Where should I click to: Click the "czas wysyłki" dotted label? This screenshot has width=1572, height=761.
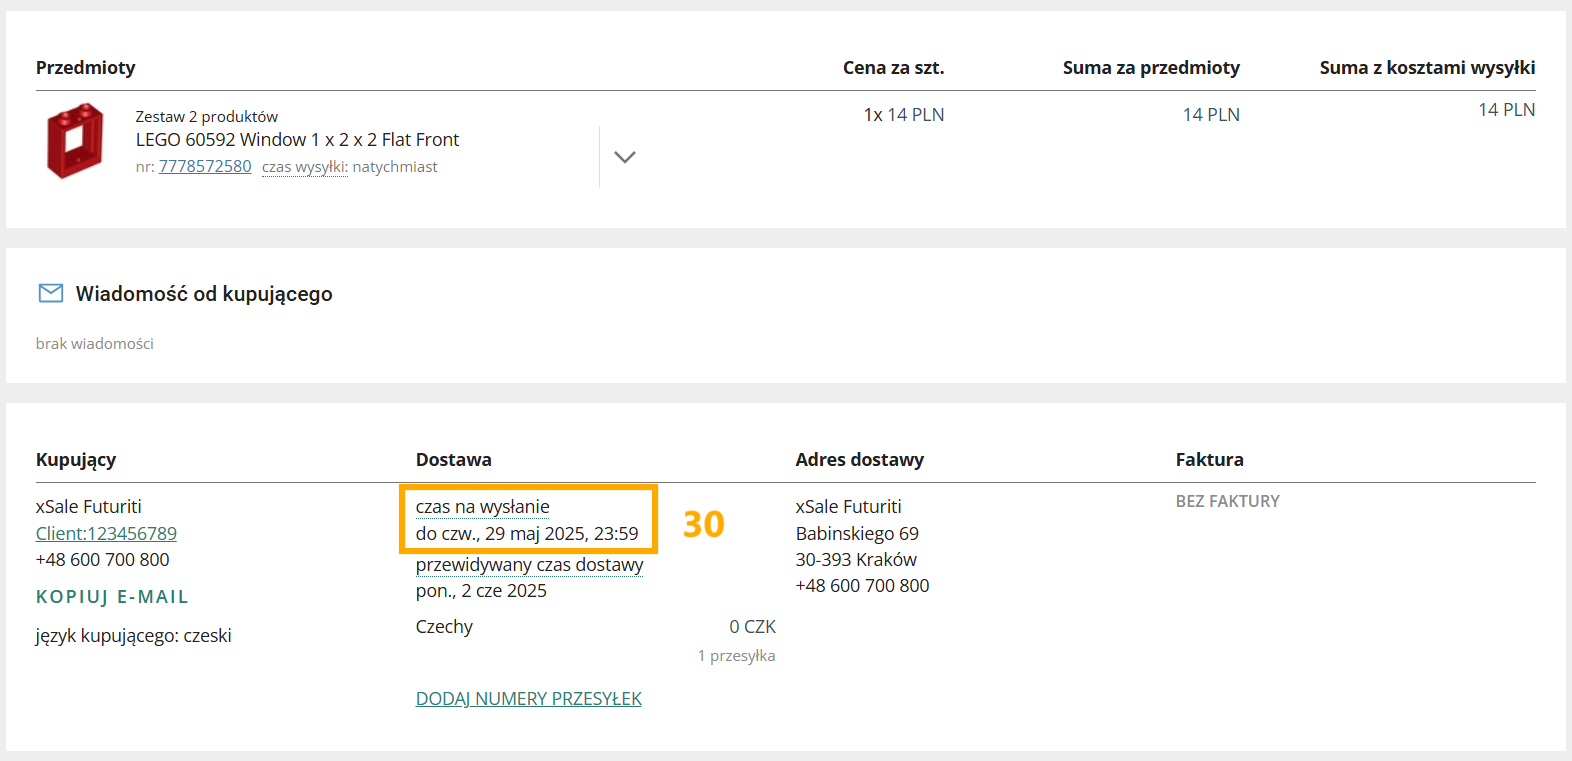pyautogui.click(x=304, y=167)
